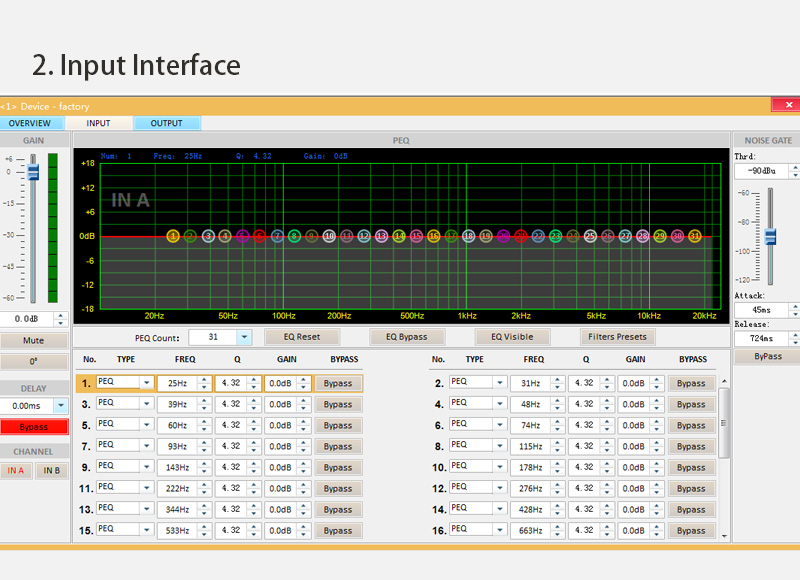Click the noise gate threshold slider handle
Screen dimensions: 800x580
click(770, 236)
